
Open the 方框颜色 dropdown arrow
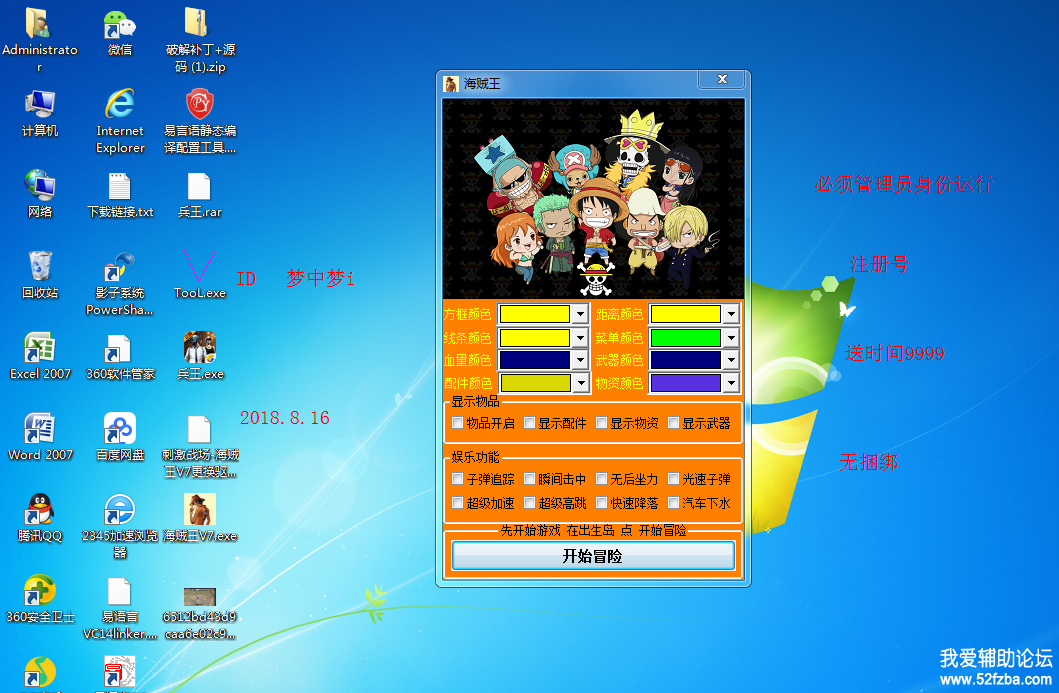coord(580,314)
